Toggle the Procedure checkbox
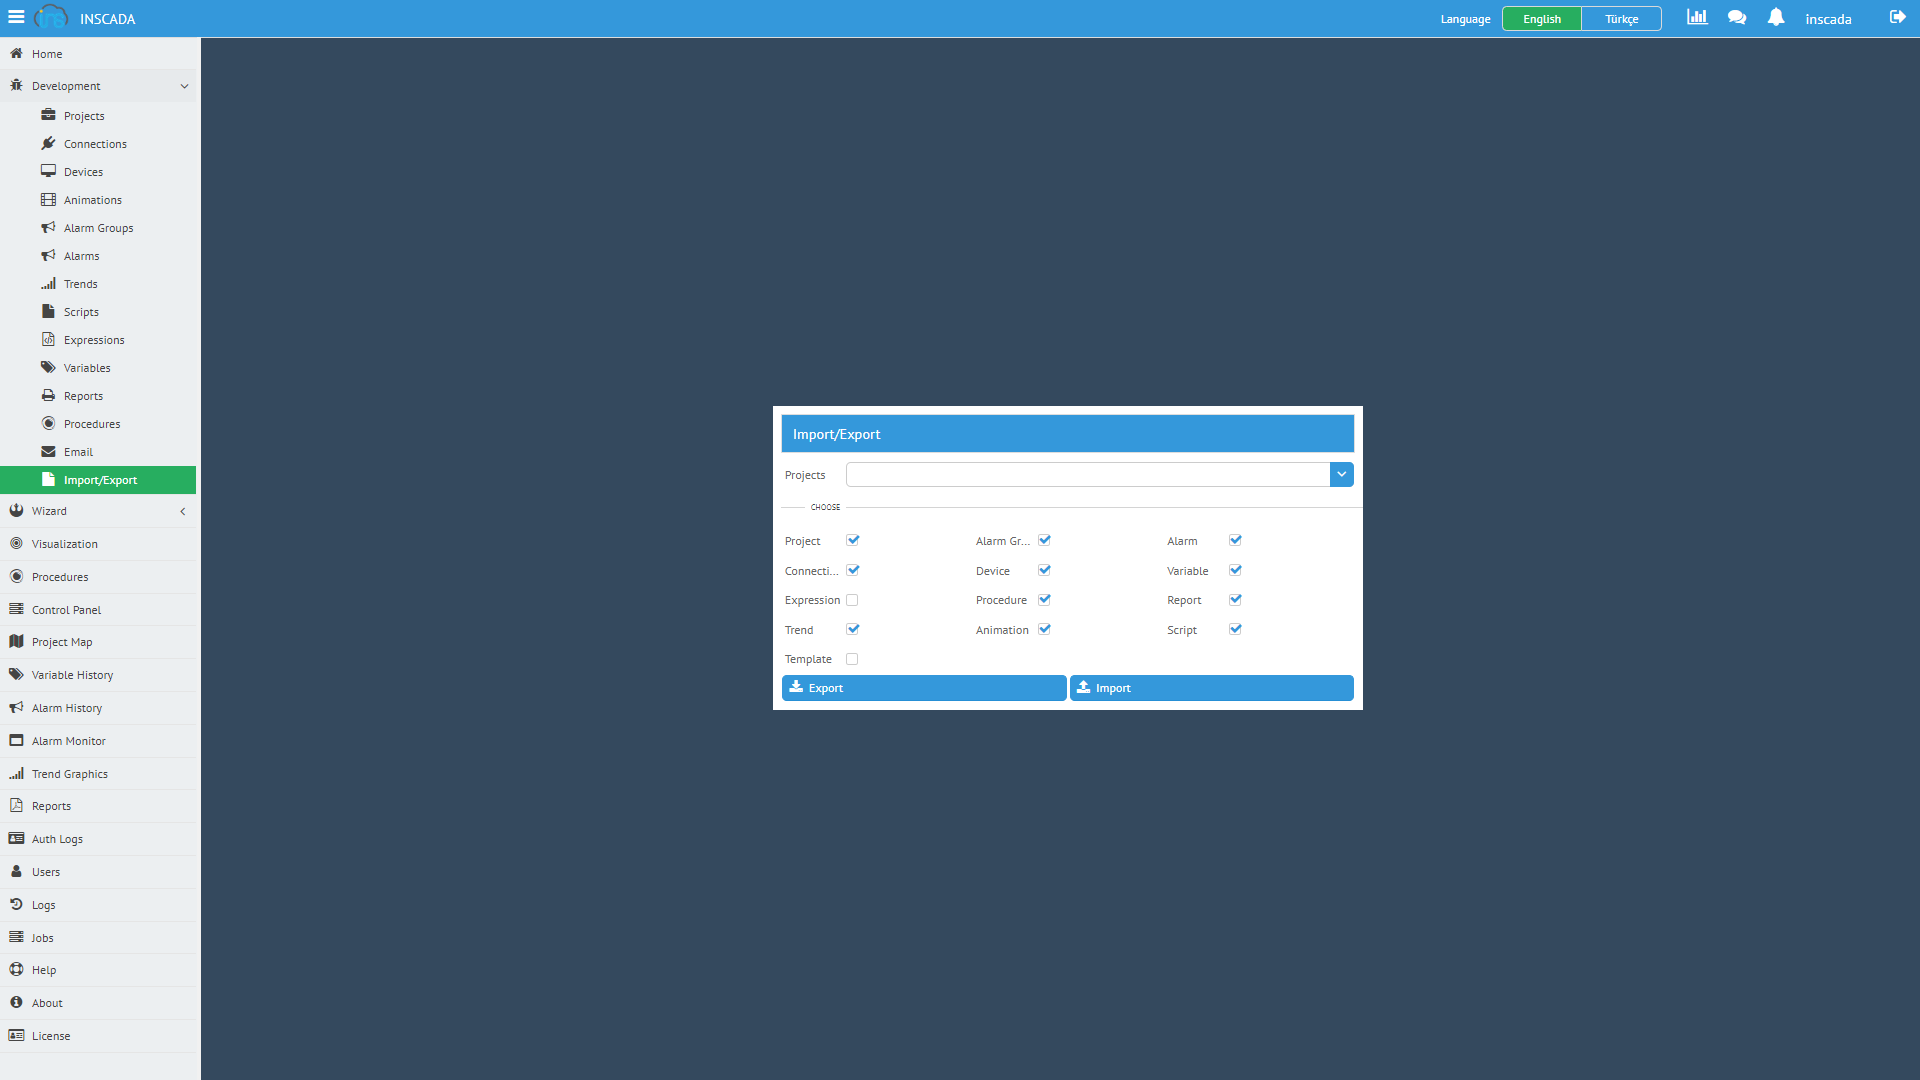Screen dimensions: 1920x1080 1044,600
